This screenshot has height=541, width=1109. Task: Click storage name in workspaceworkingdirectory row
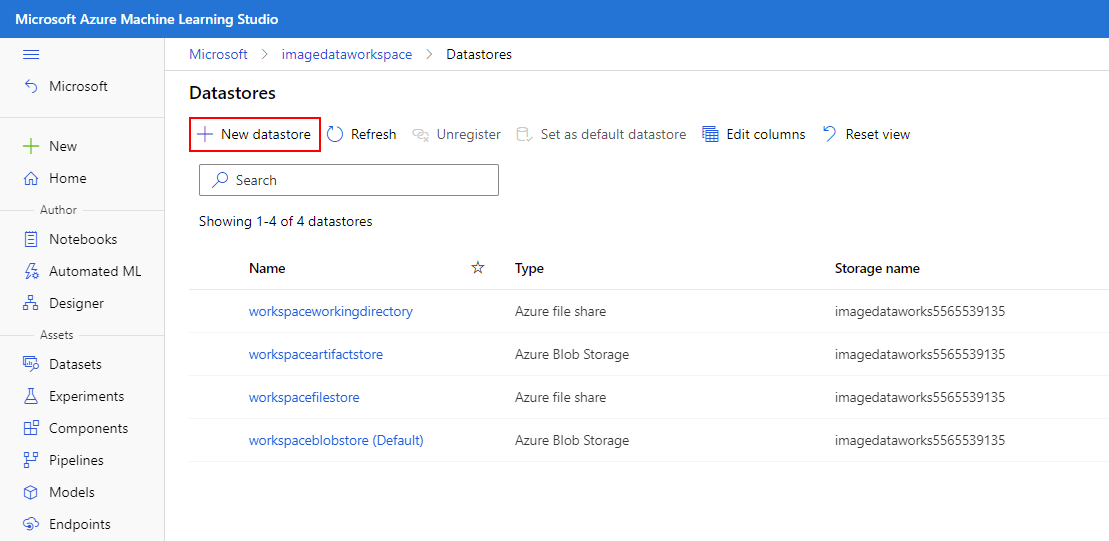(x=919, y=310)
